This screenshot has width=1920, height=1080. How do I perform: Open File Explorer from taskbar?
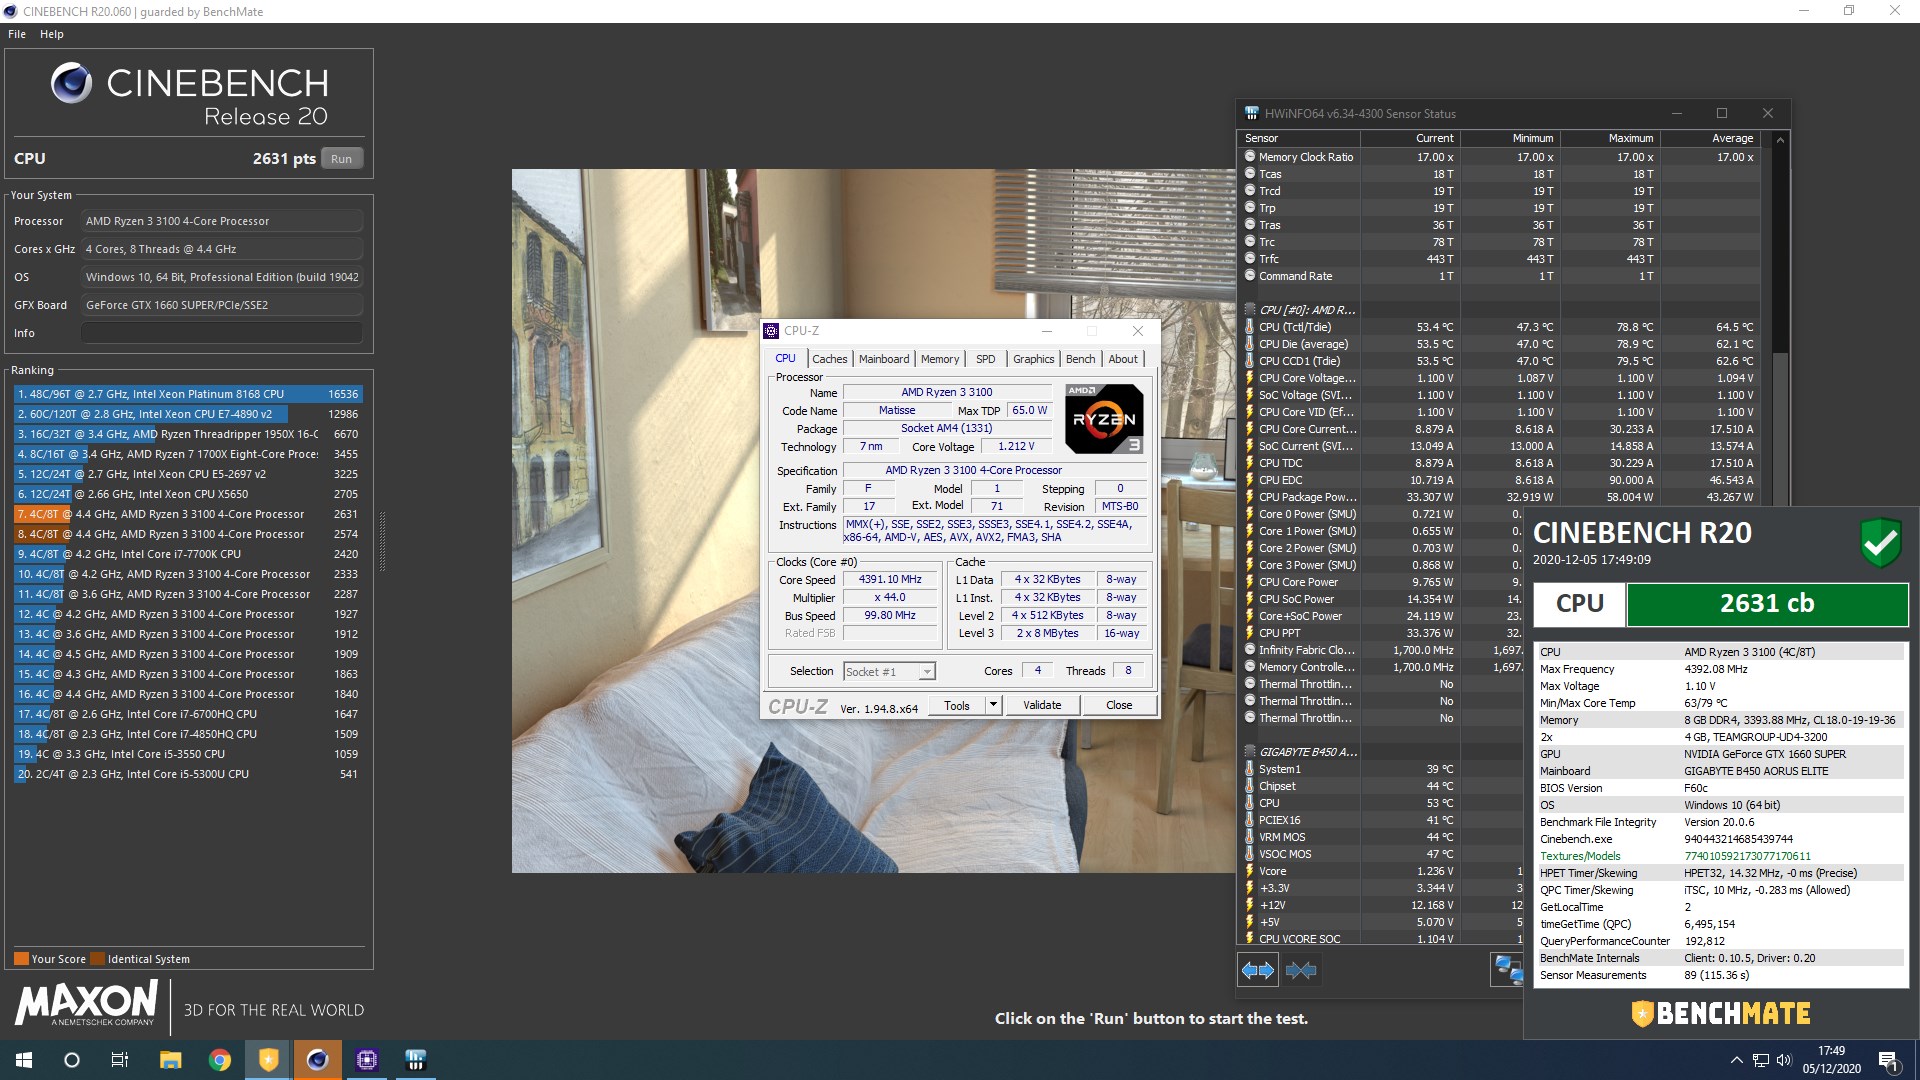[170, 1060]
